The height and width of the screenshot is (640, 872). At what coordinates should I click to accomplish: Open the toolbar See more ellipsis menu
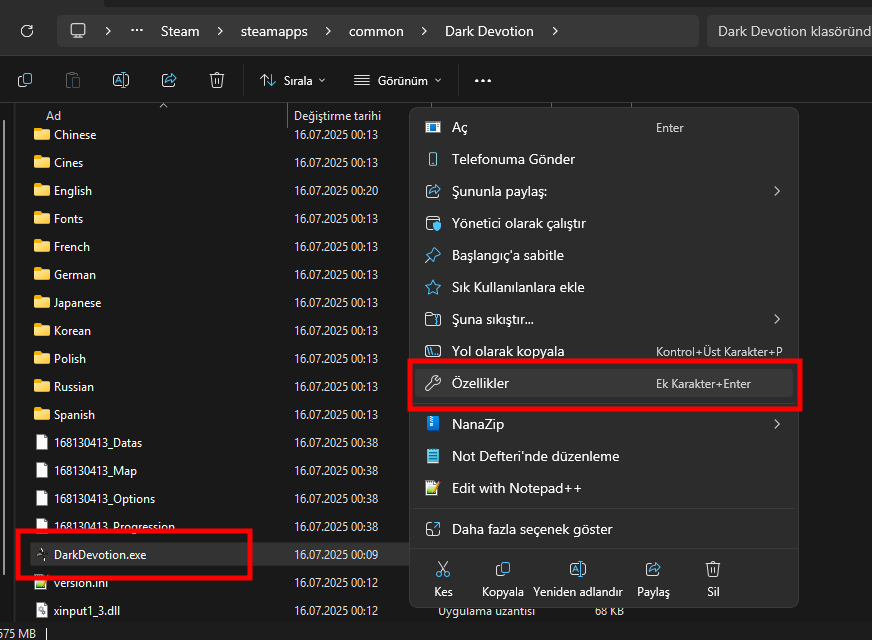[483, 81]
